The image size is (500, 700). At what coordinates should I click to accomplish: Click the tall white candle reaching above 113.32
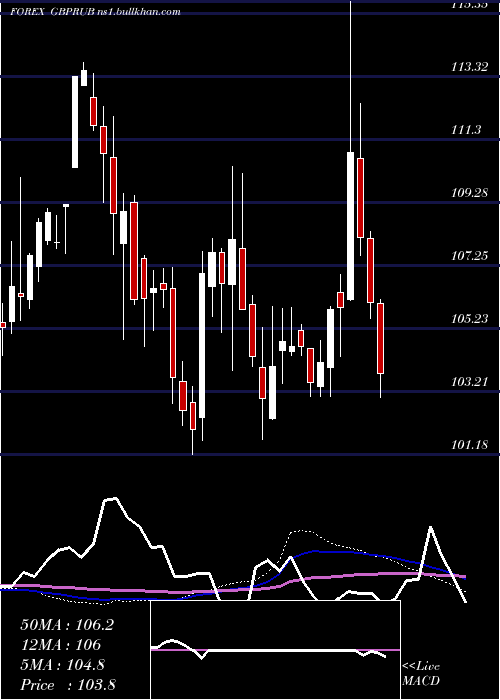[x=350, y=226]
